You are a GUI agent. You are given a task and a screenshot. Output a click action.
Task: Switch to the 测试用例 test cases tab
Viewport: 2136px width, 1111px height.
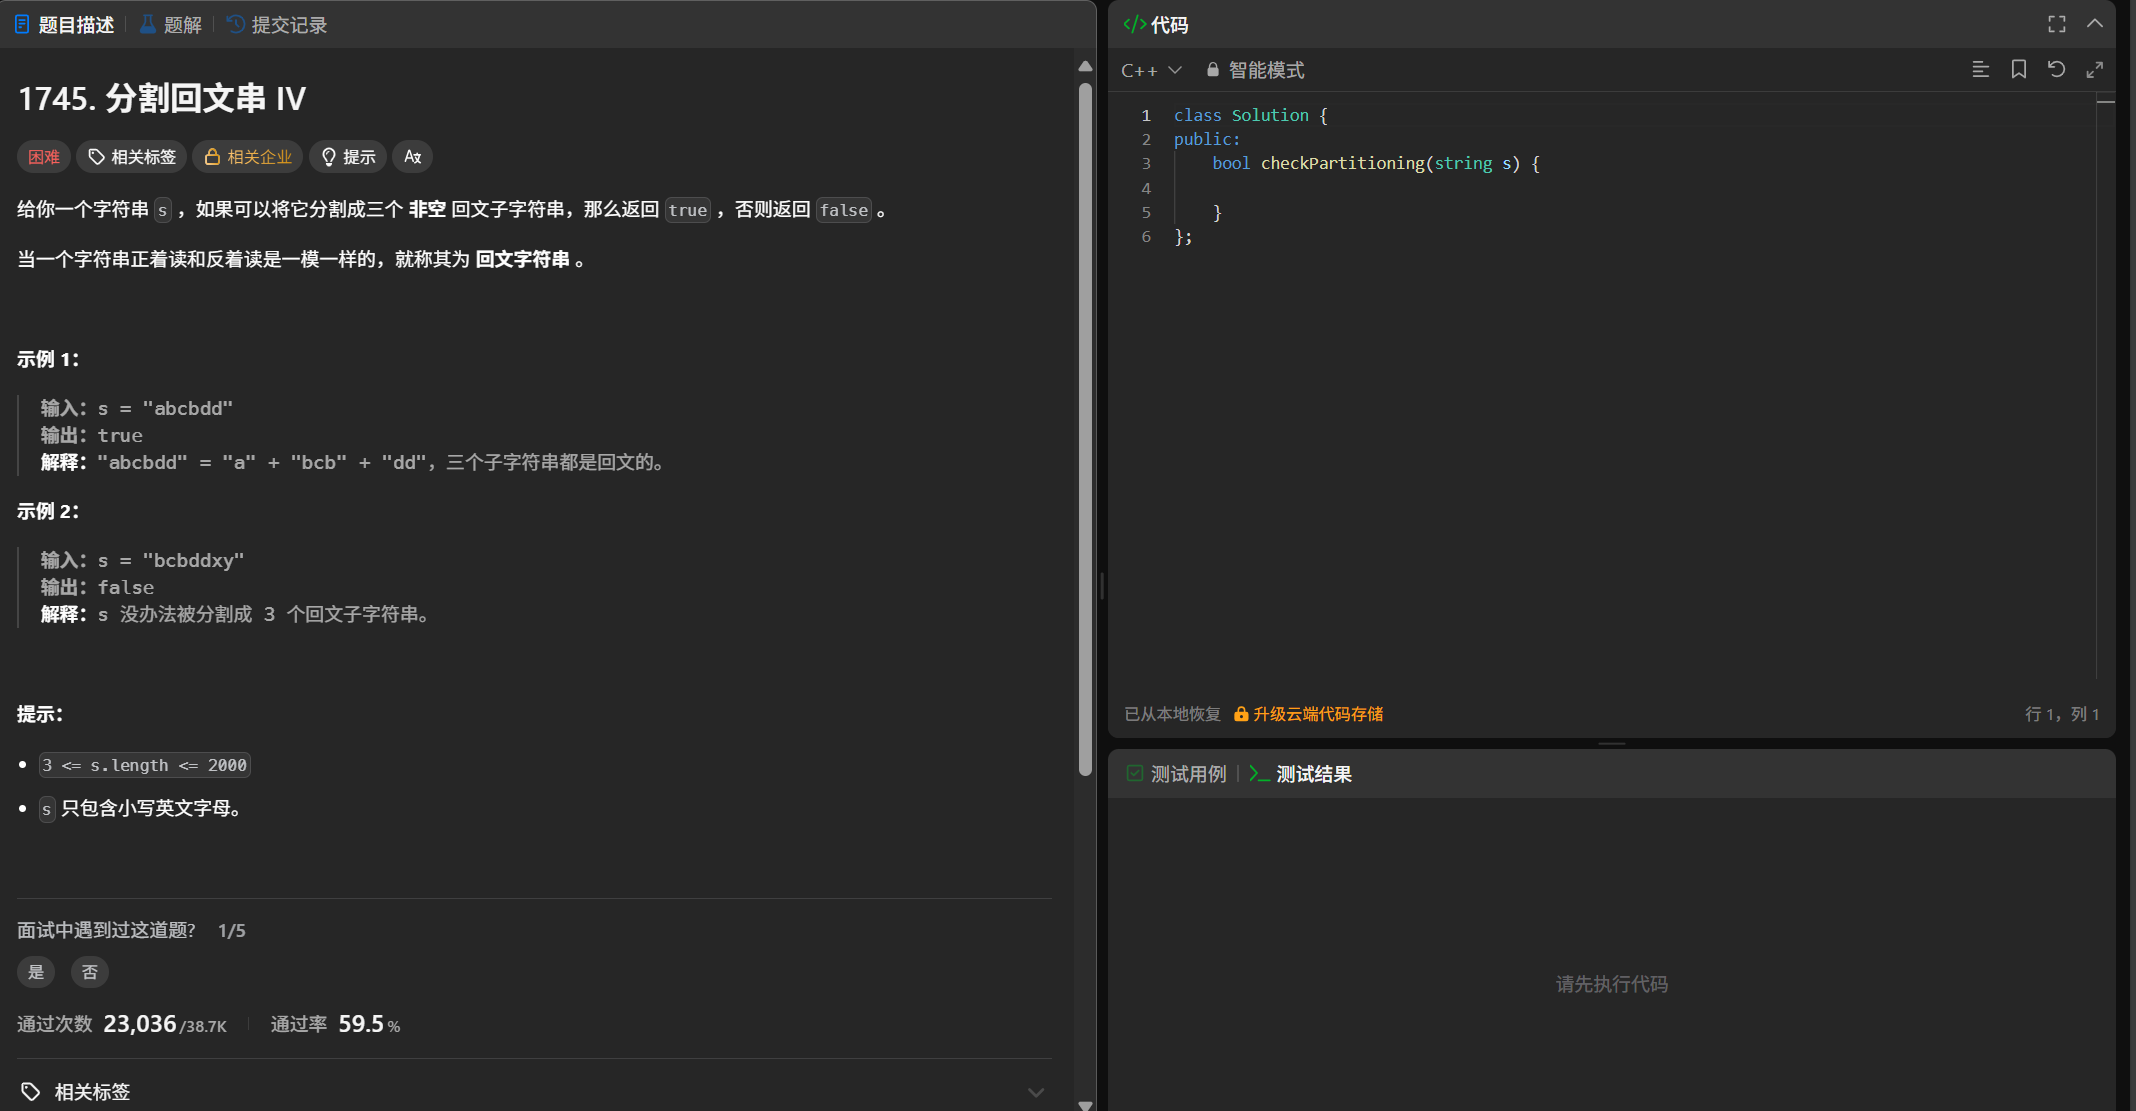1176,774
